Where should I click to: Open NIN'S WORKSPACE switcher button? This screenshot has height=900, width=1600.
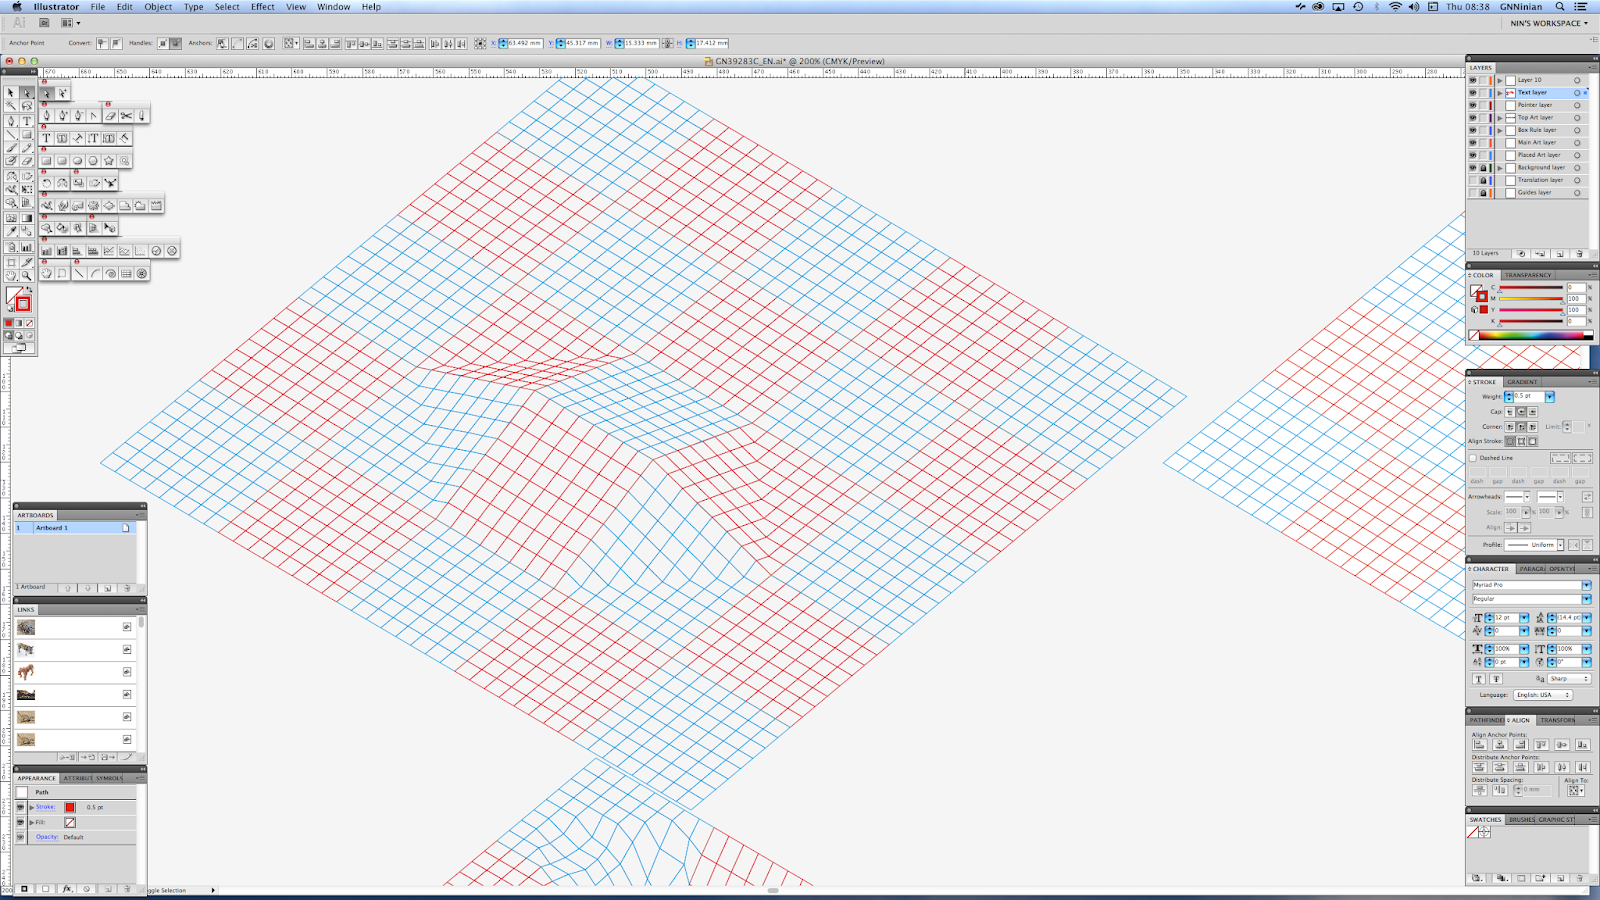tap(1549, 23)
